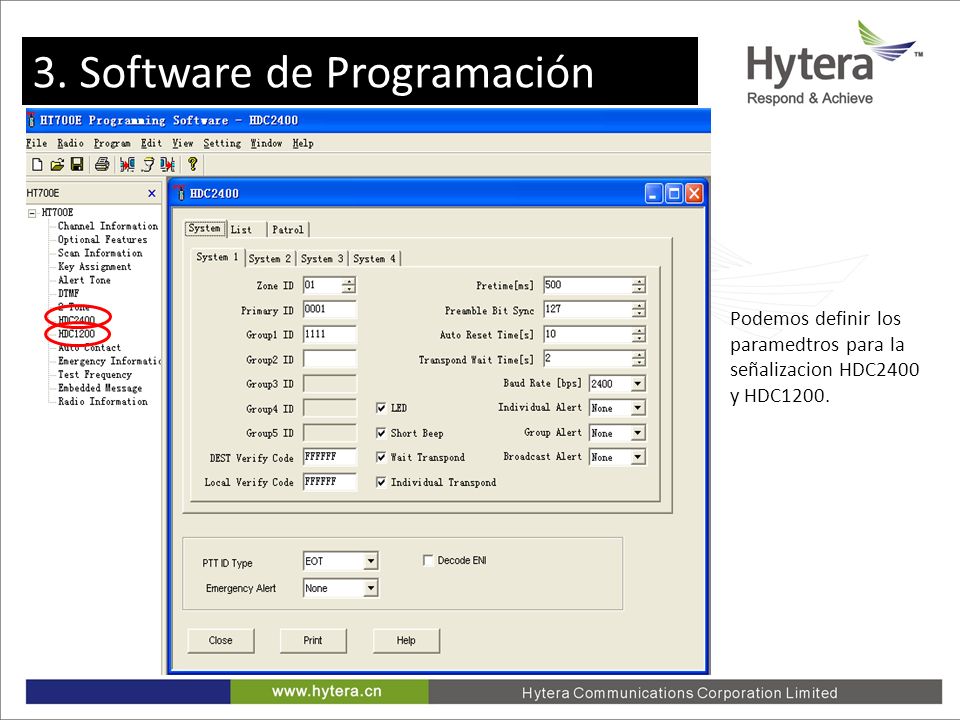960x720 pixels.
Task: Enable the Decode ENI checkbox
Action: [428, 560]
